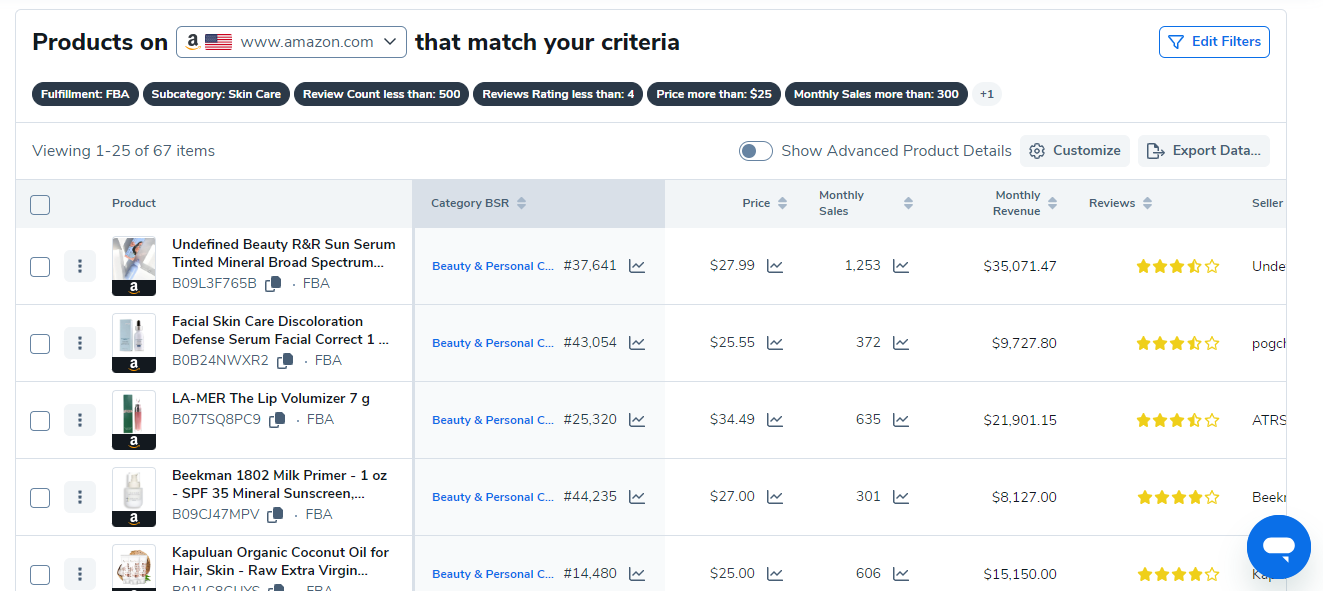Tick the select-all checkbox in the table header
1323x591 pixels.
(x=40, y=205)
